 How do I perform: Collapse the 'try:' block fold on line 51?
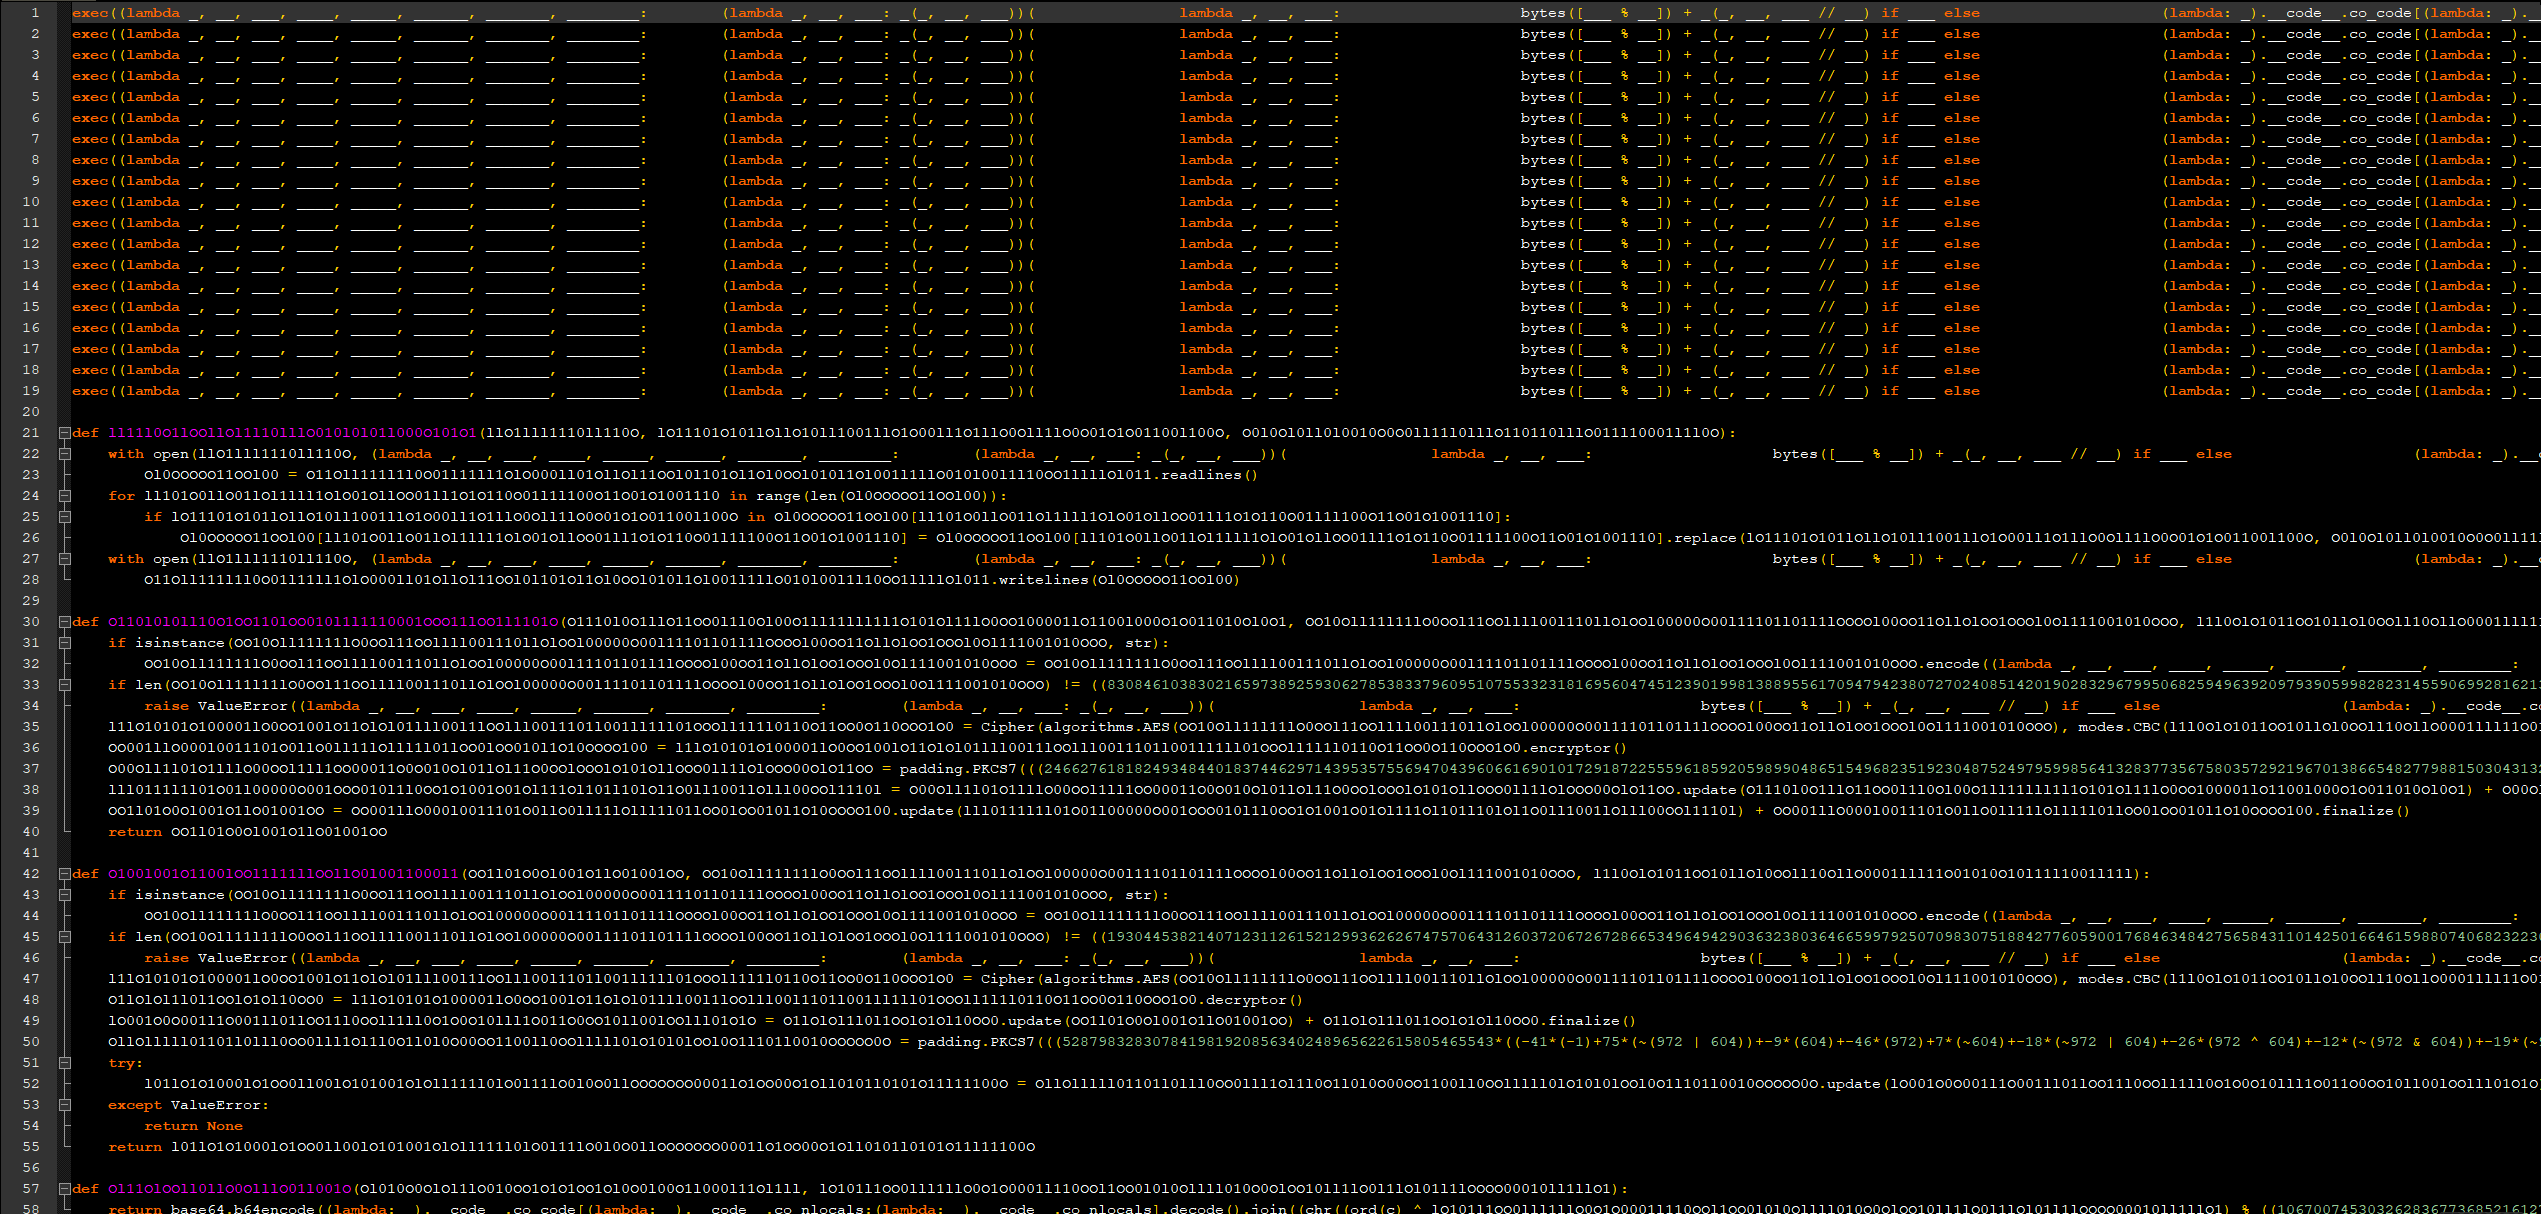(x=64, y=1063)
